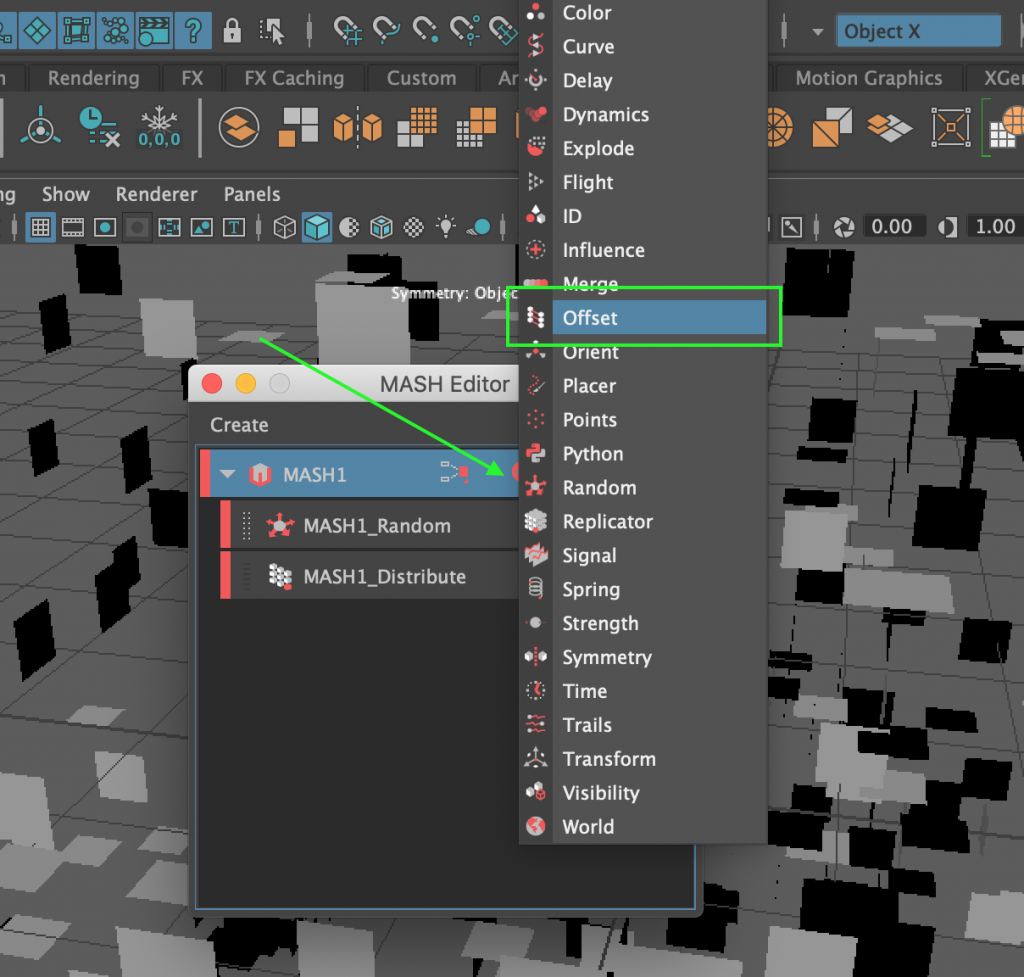Toggle the selection lock padlock icon
Viewport: 1024px width, 977px height.
(231, 30)
